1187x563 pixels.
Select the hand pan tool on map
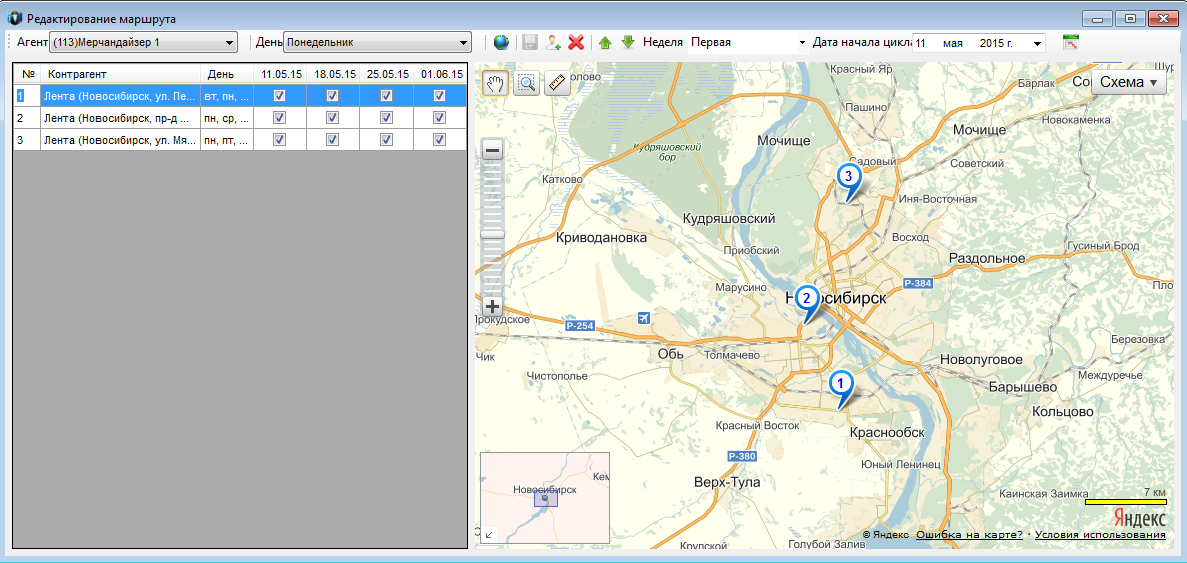495,83
